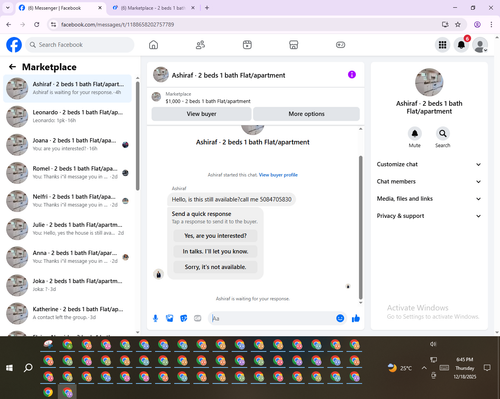This screenshot has height=399, width=500.
Task: Send quick reply Sorry, it's not available.
Action: click(215, 267)
